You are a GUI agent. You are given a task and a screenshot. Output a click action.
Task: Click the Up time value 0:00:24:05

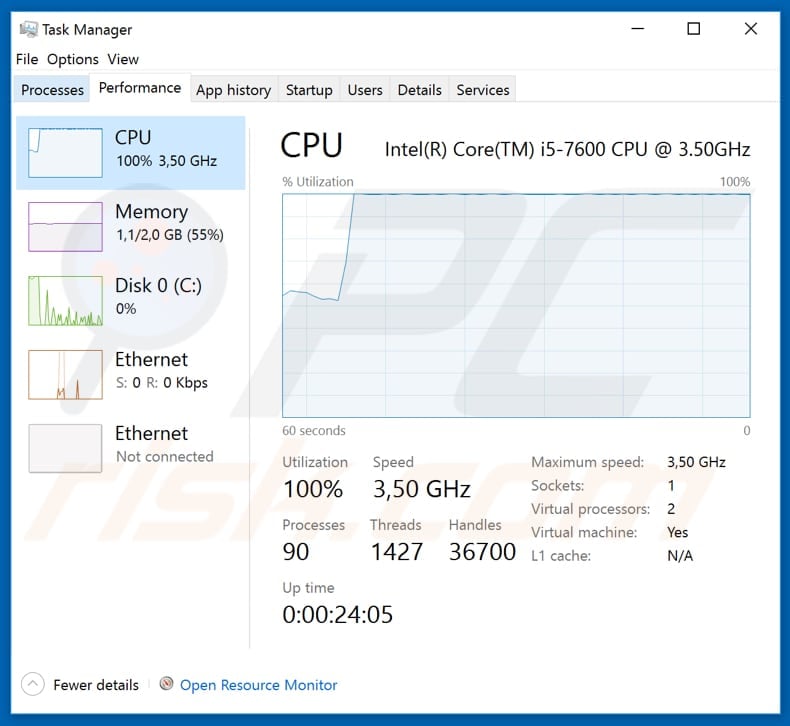coord(338,615)
